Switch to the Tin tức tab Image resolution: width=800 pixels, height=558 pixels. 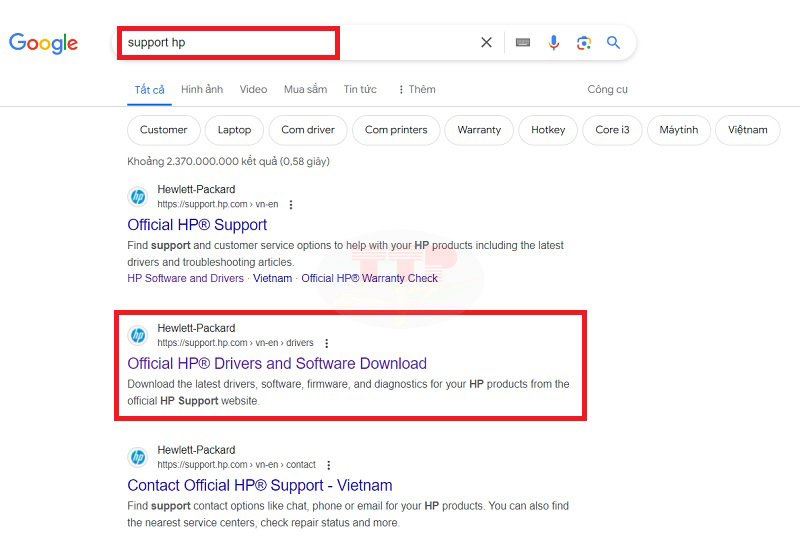pyautogui.click(x=360, y=89)
